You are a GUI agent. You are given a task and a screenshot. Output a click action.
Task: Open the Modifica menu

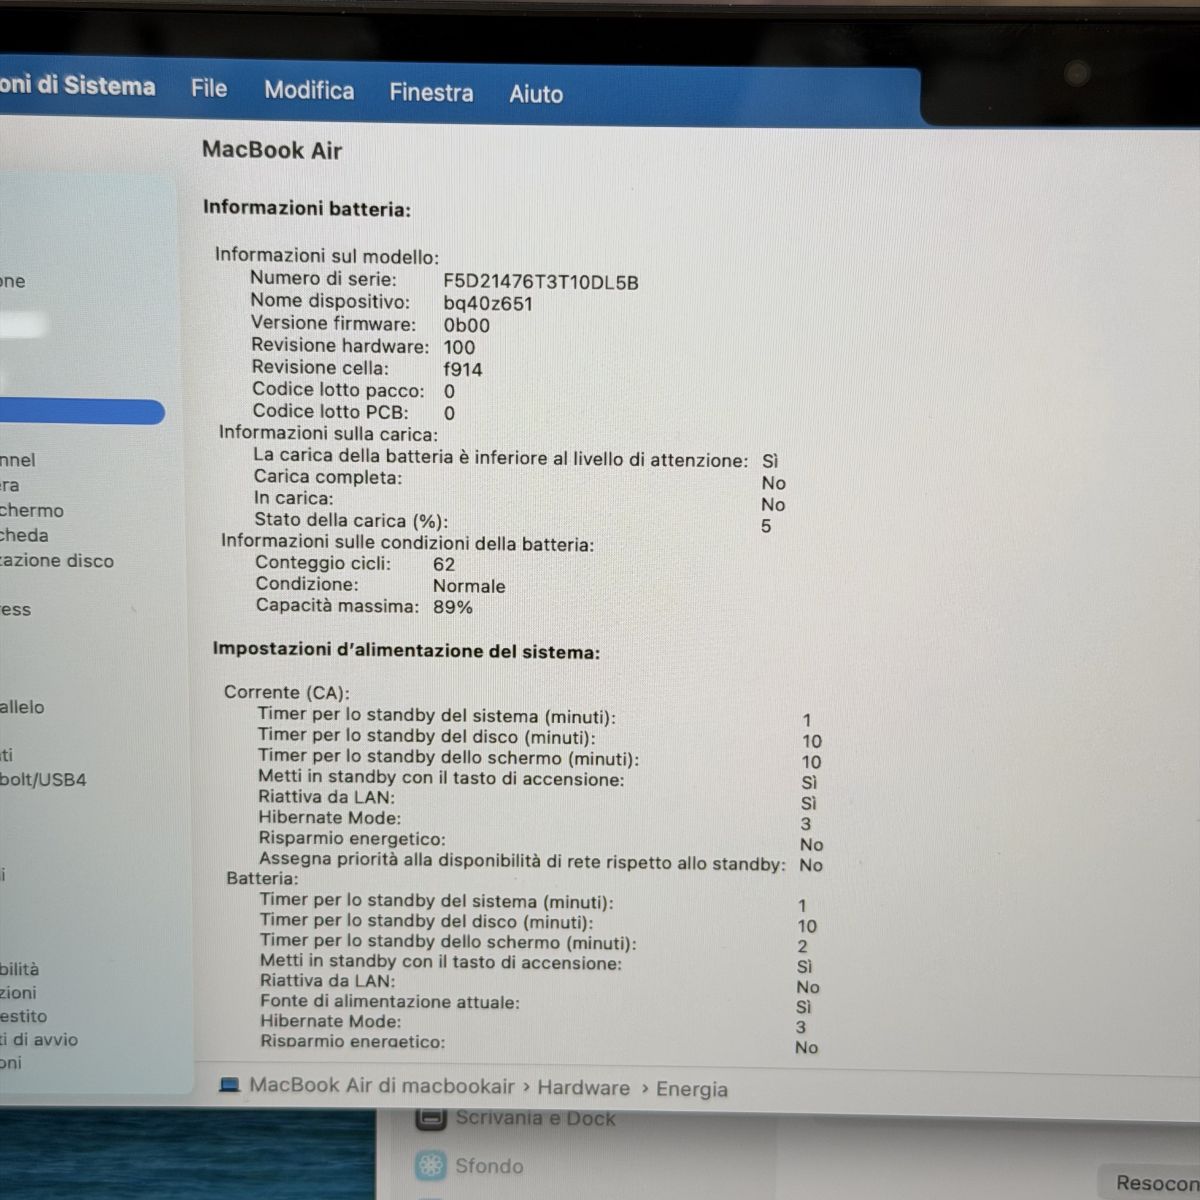click(x=309, y=91)
